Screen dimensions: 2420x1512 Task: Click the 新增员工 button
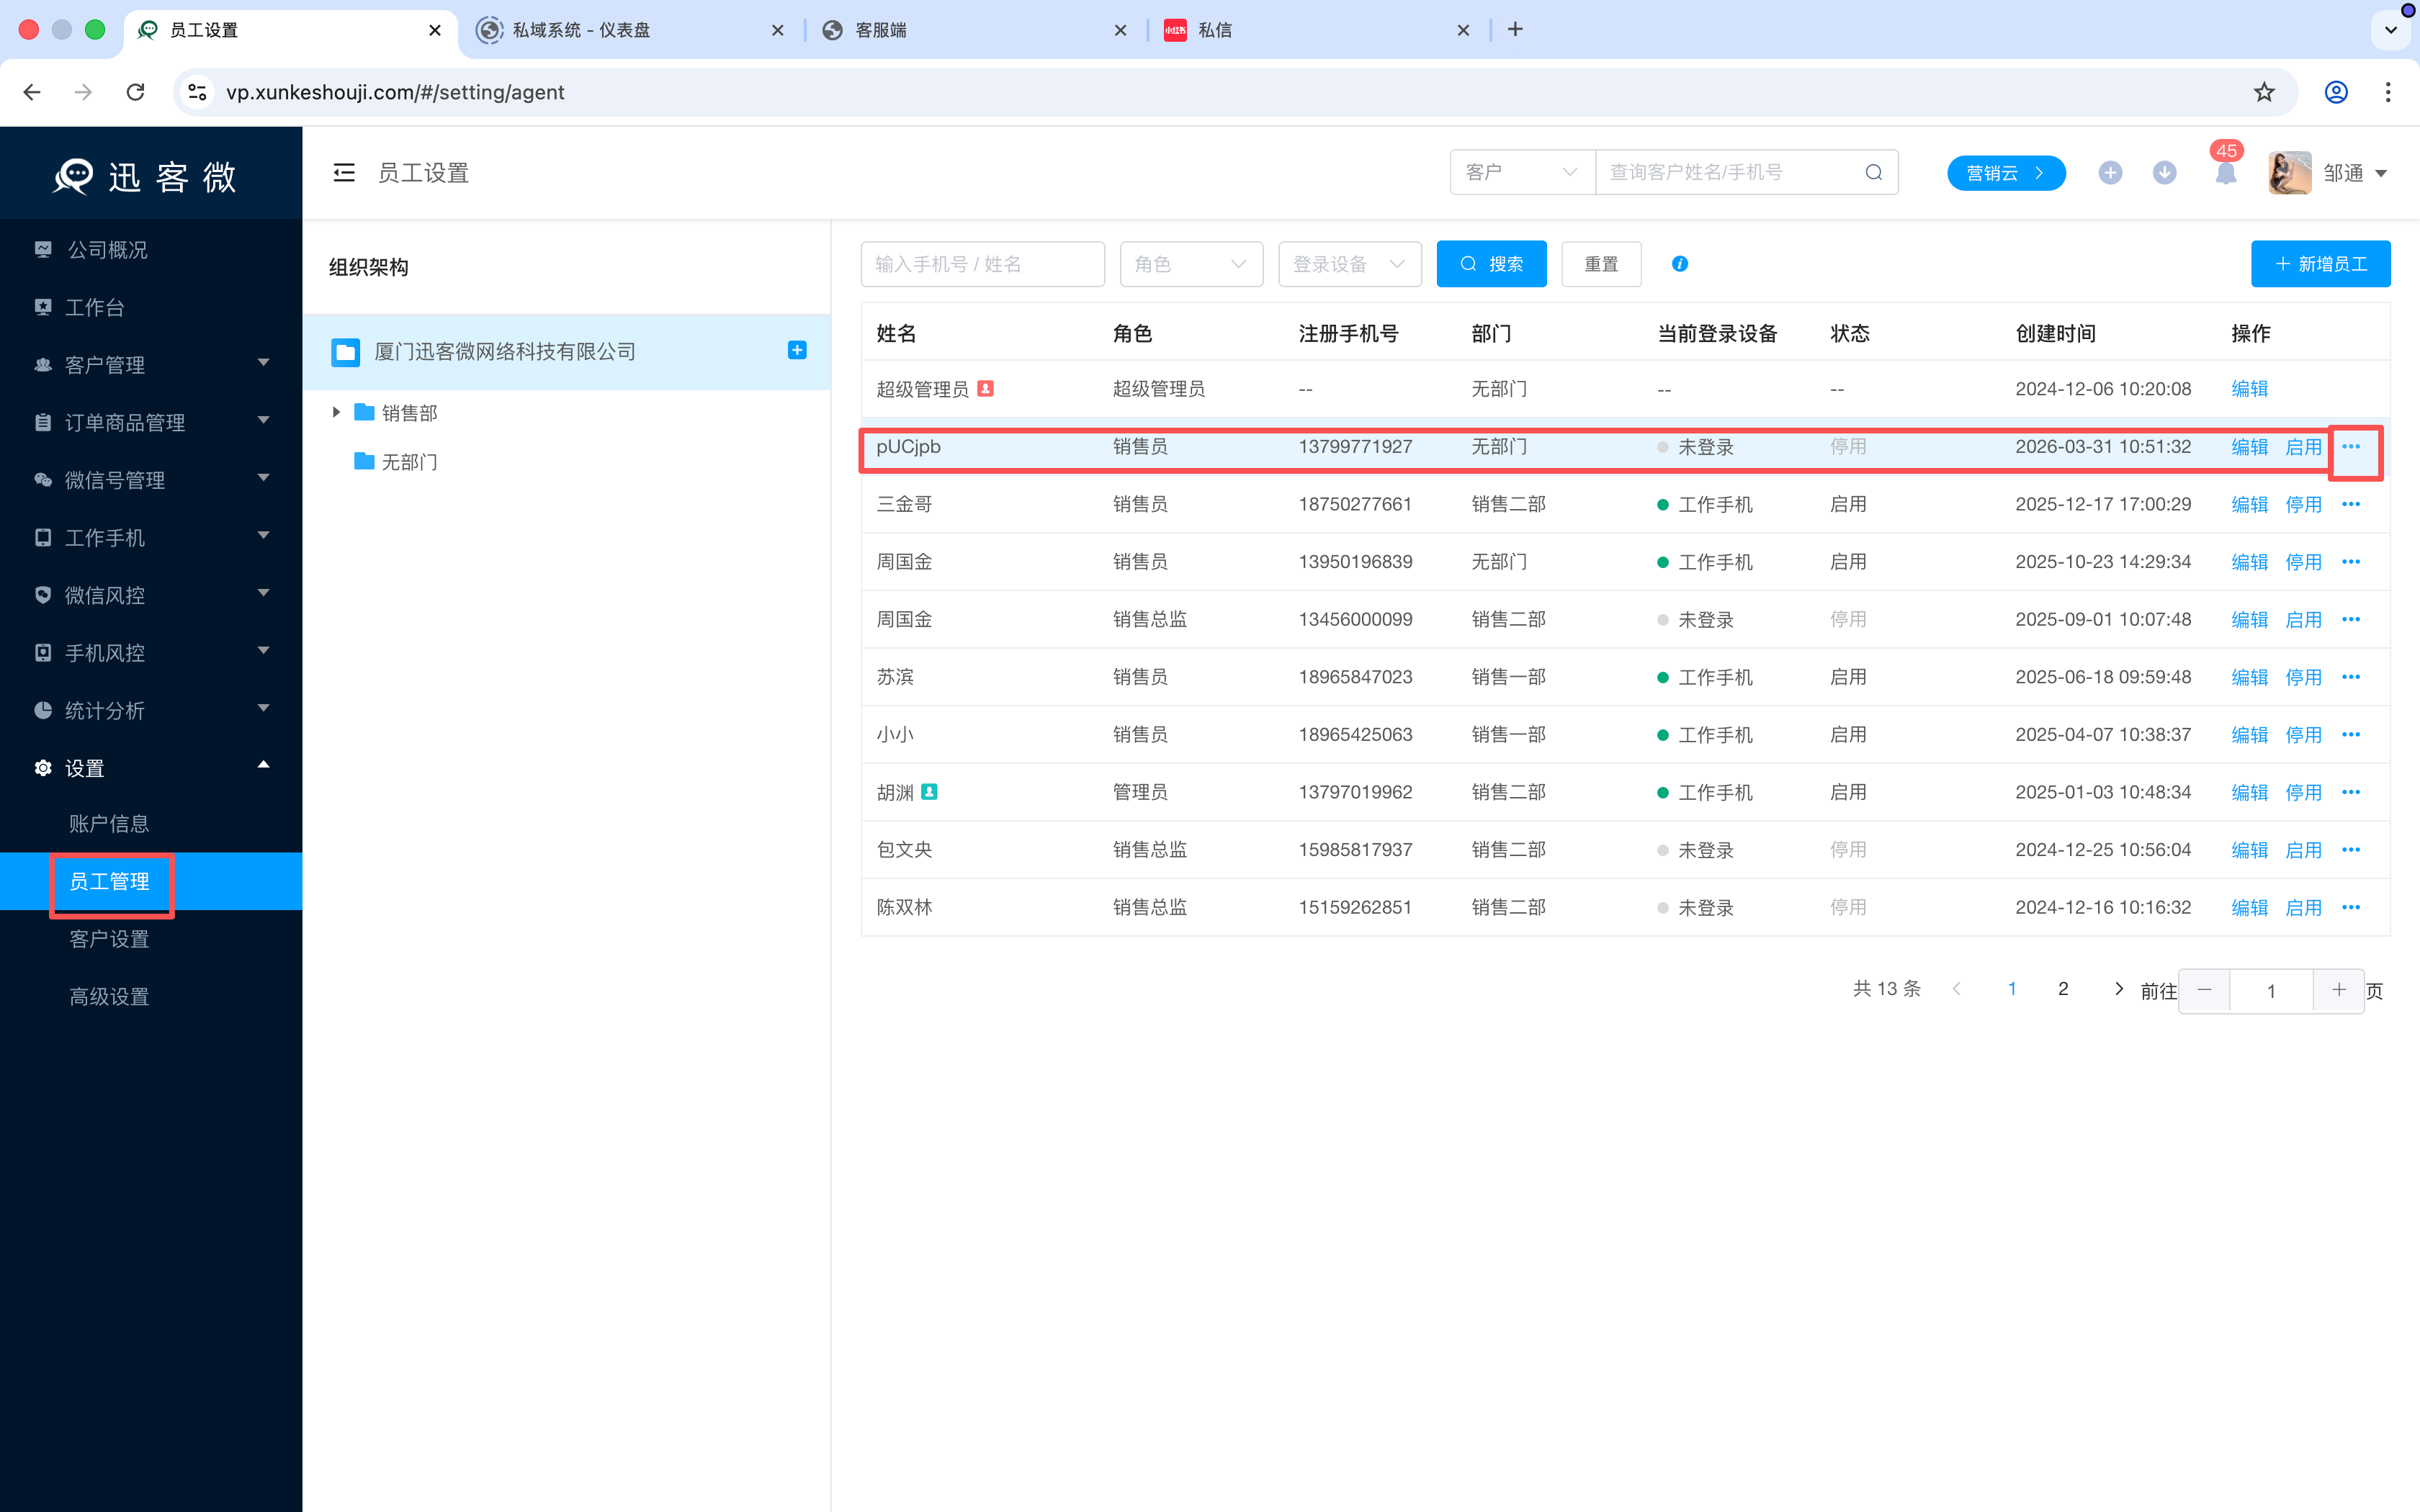(2320, 264)
